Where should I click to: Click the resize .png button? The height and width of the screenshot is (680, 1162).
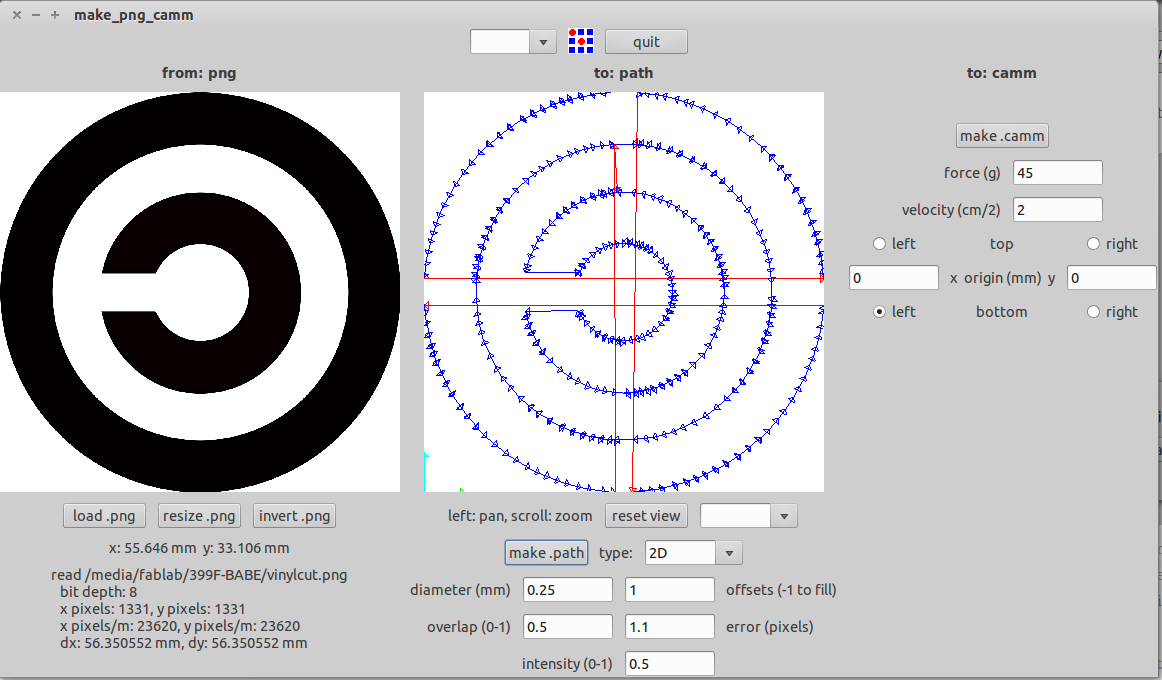[x=199, y=516]
